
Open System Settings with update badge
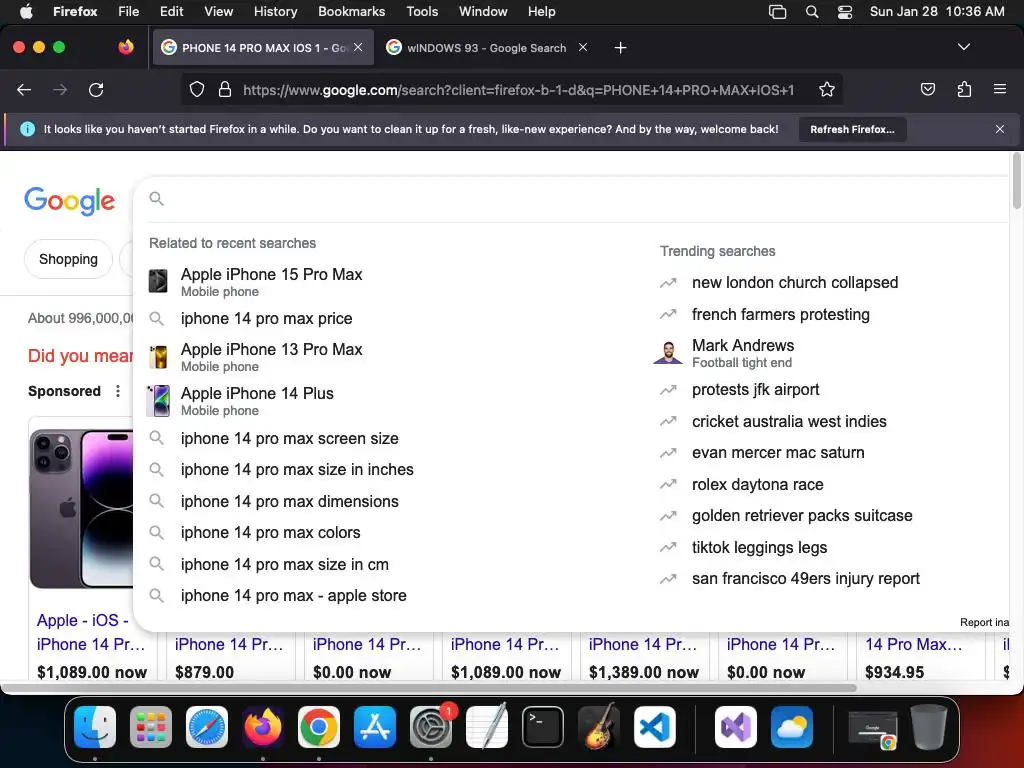(x=431, y=727)
